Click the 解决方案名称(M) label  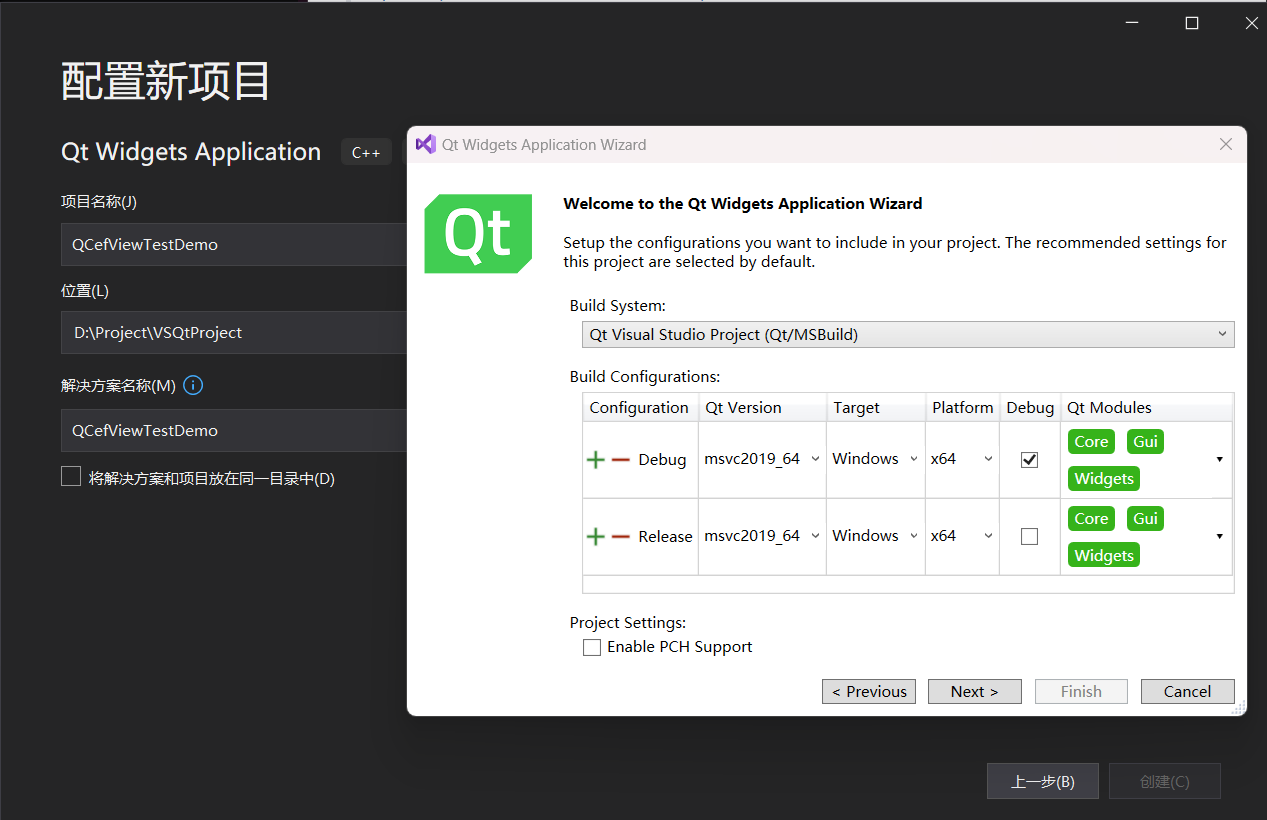[118, 385]
